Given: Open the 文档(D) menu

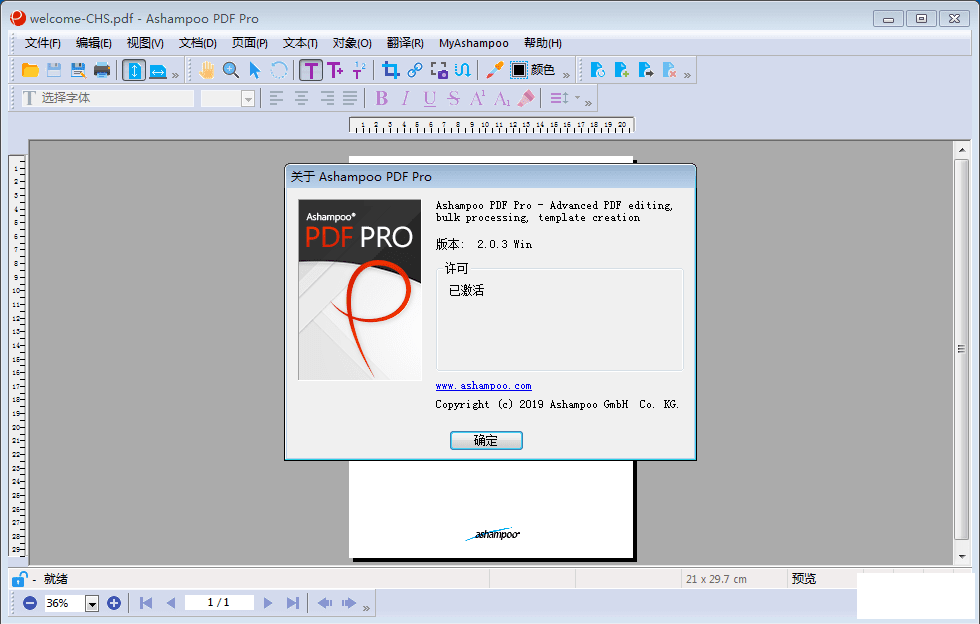Looking at the screenshot, I should coord(198,43).
